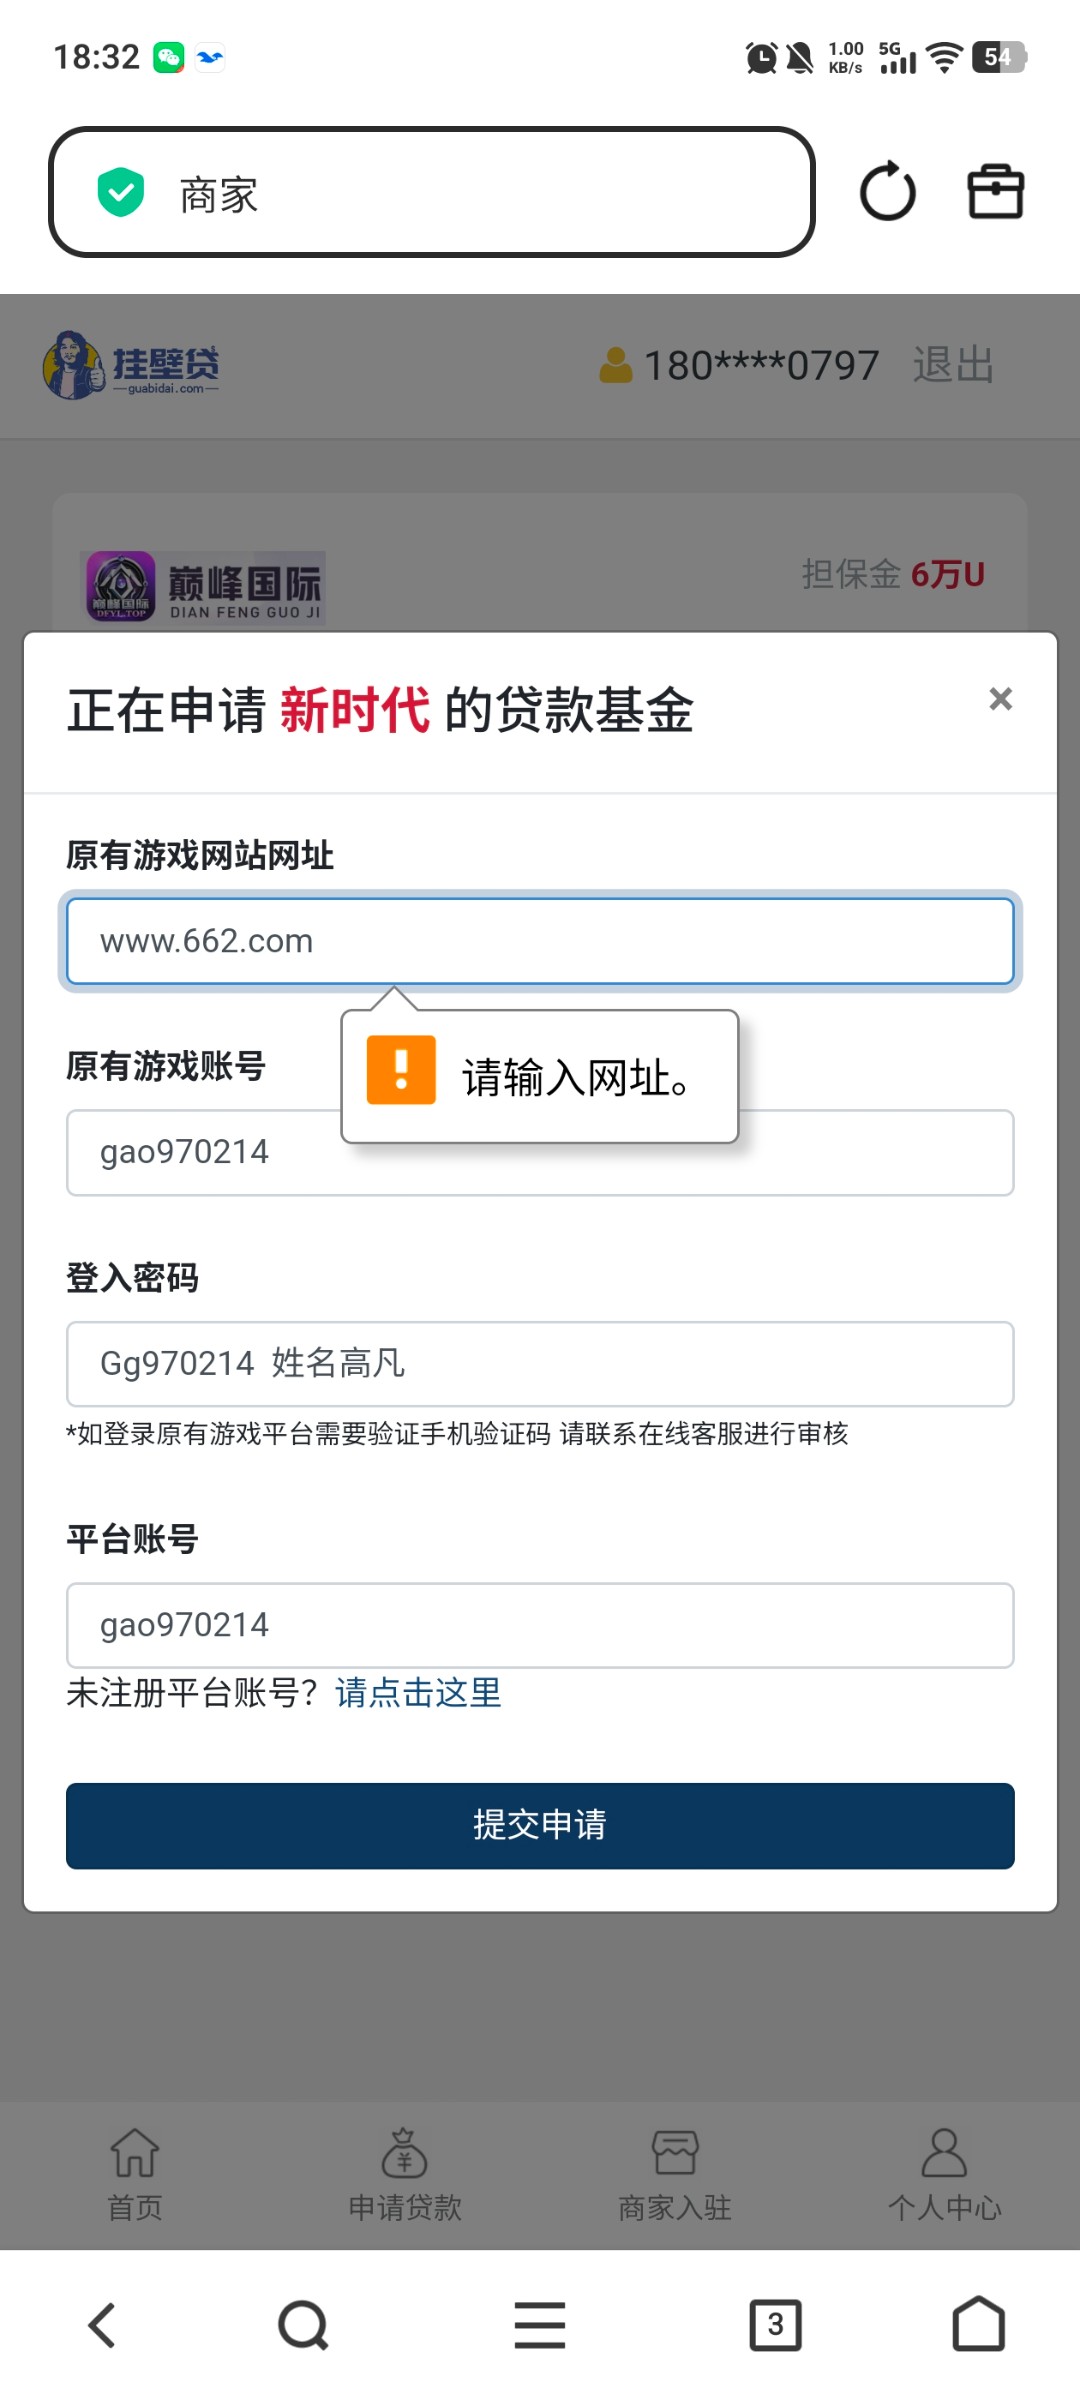This screenshot has height=2400, width=1080.
Task: Tap 退出 to log out
Action: [952, 365]
